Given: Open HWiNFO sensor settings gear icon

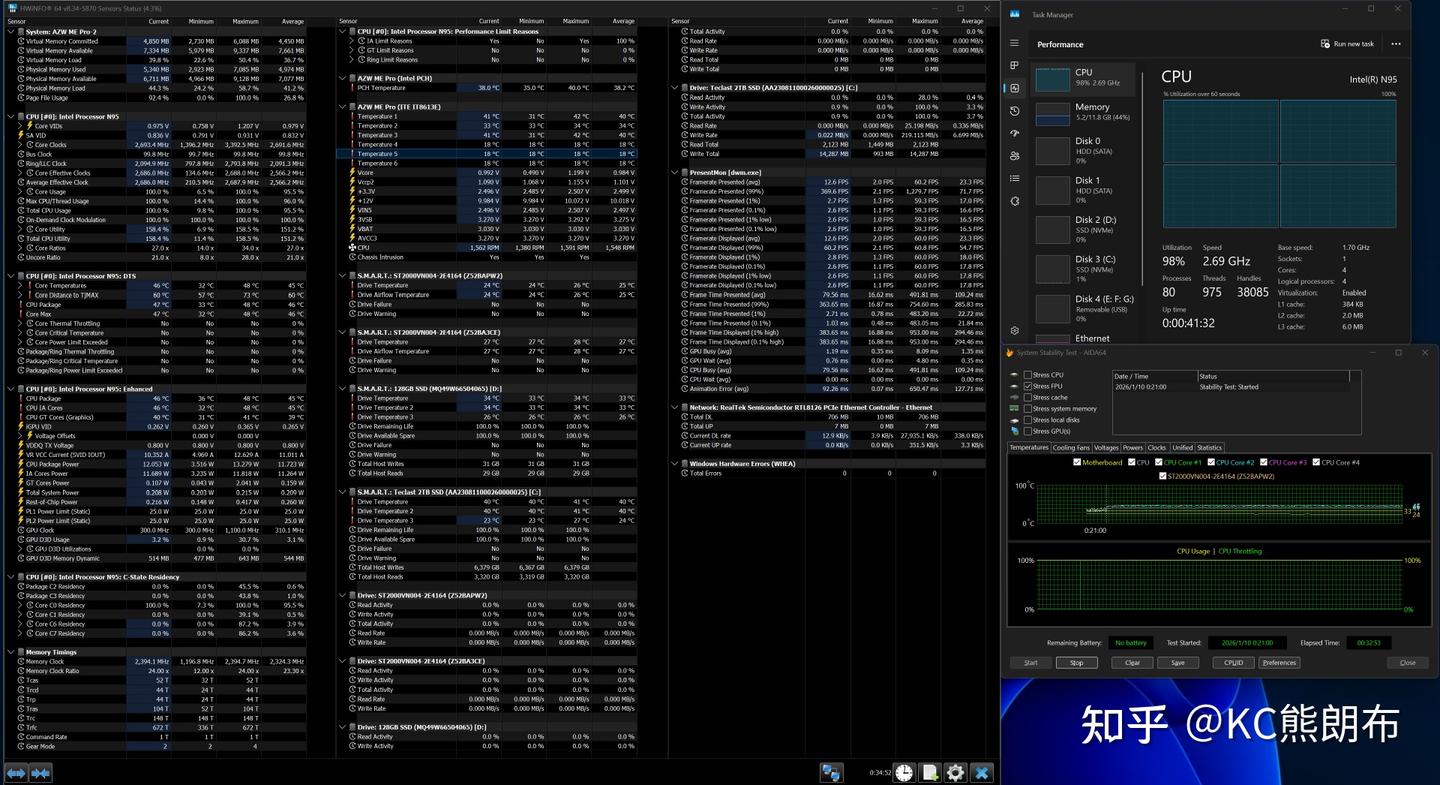Looking at the screenshot, I should 956,772.
